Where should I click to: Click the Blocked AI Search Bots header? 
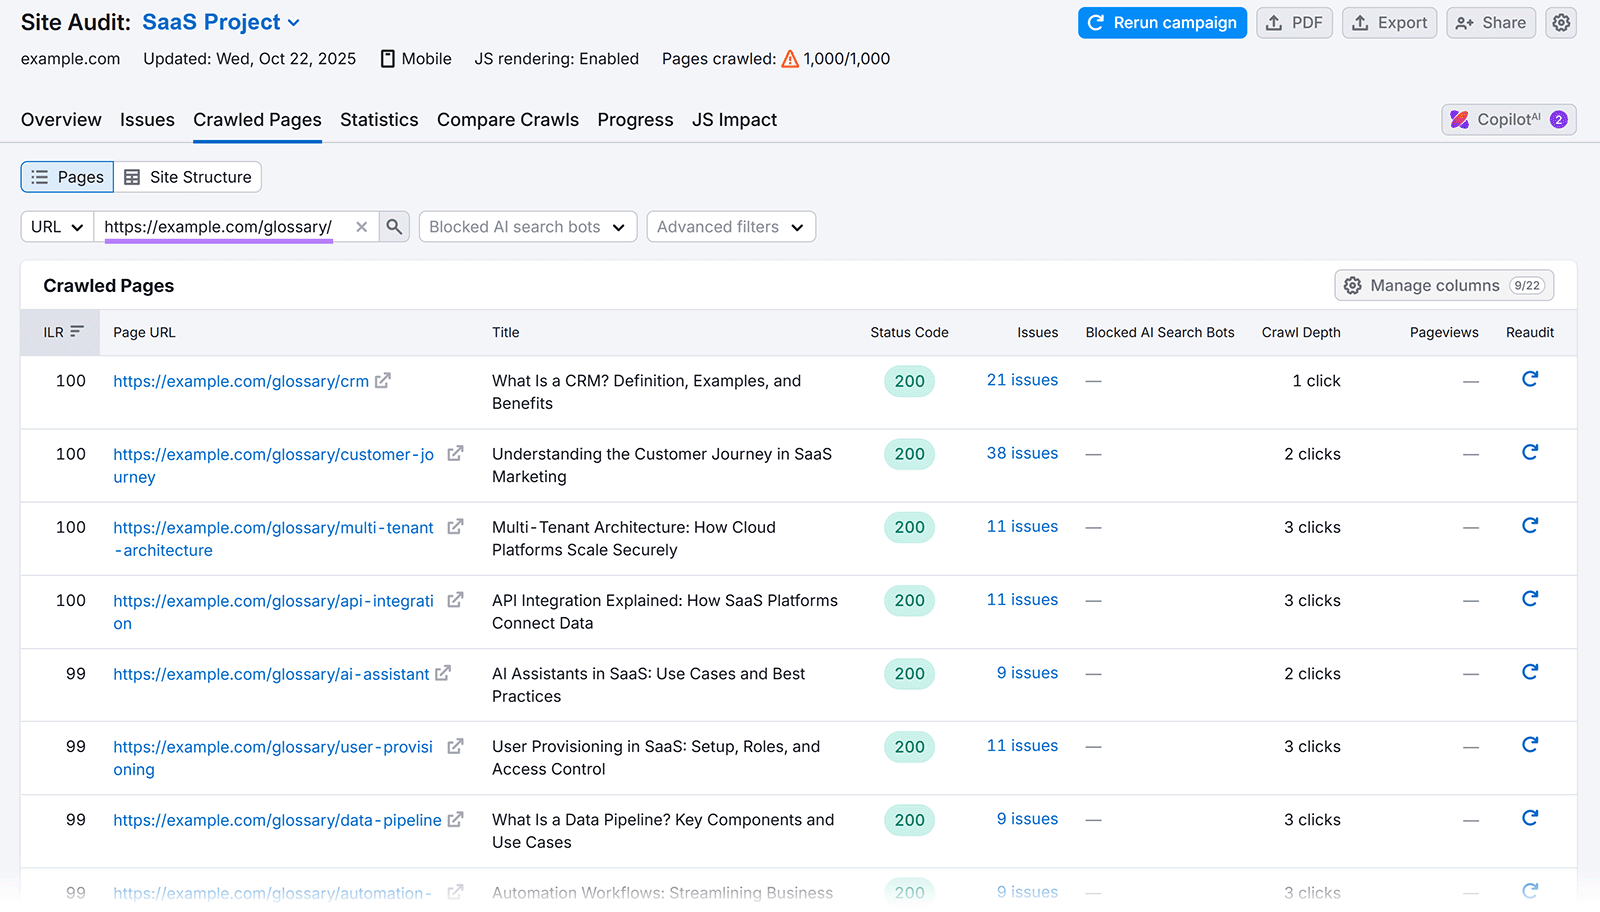[1160, 332]
